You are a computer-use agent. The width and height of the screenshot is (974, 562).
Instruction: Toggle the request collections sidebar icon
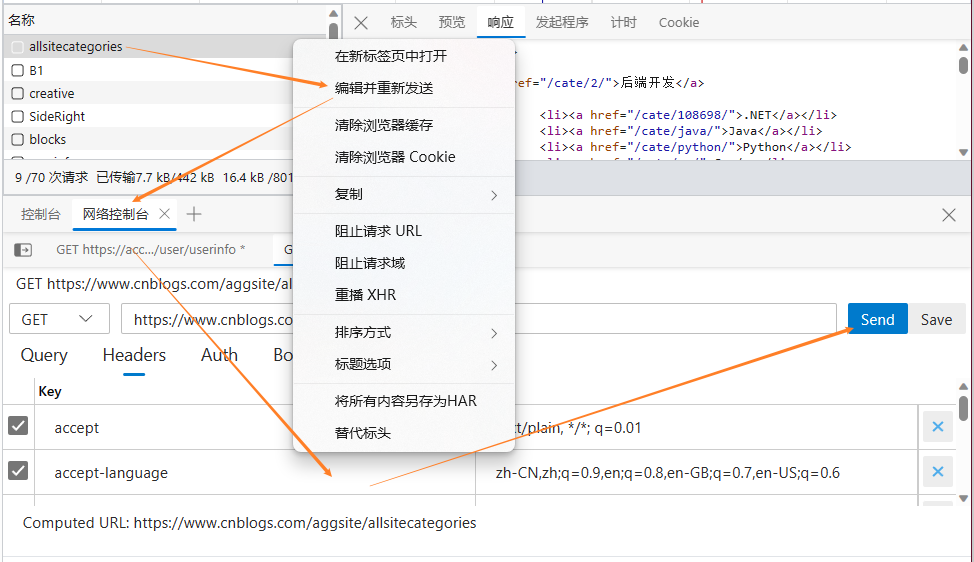point(23,250)
